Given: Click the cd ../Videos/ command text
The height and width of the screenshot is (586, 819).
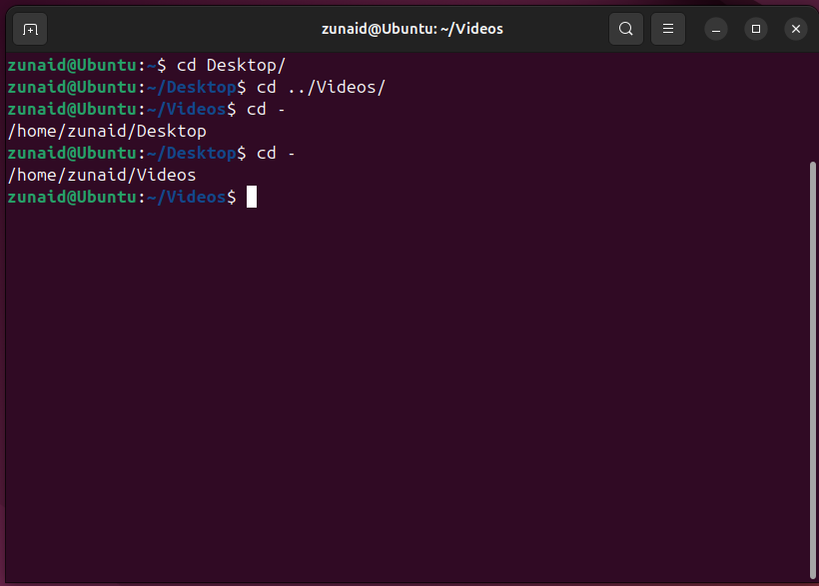Looking at the screenshot, I should [x=321, y=87].
